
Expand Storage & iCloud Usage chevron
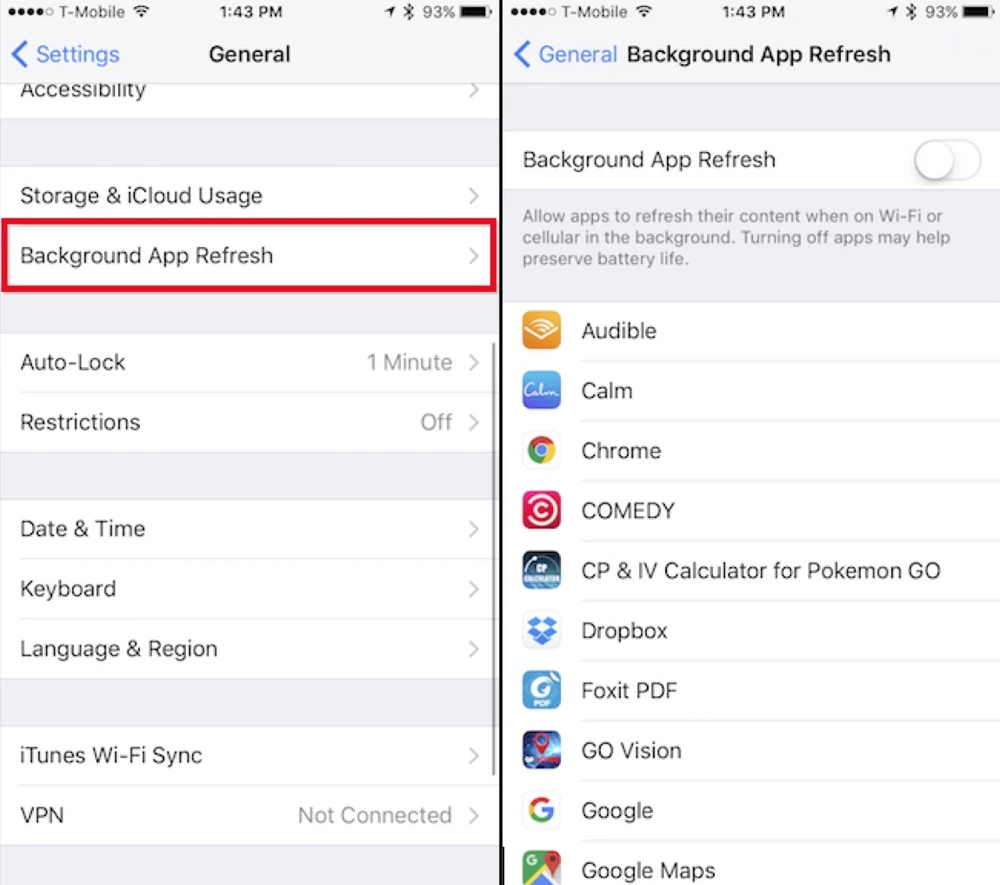[x=473, y=196]
